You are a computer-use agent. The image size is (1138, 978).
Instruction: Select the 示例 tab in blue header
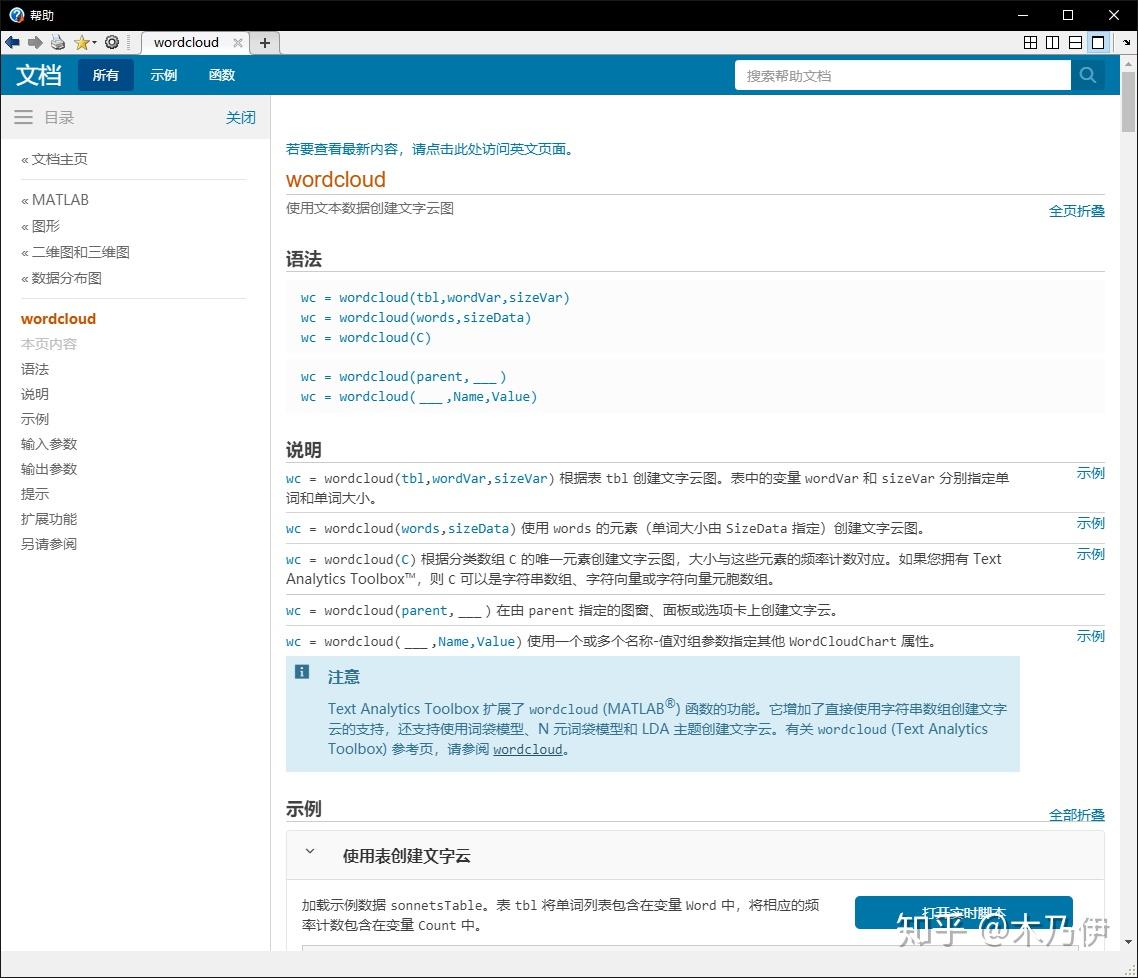click(x=163, y=75)
